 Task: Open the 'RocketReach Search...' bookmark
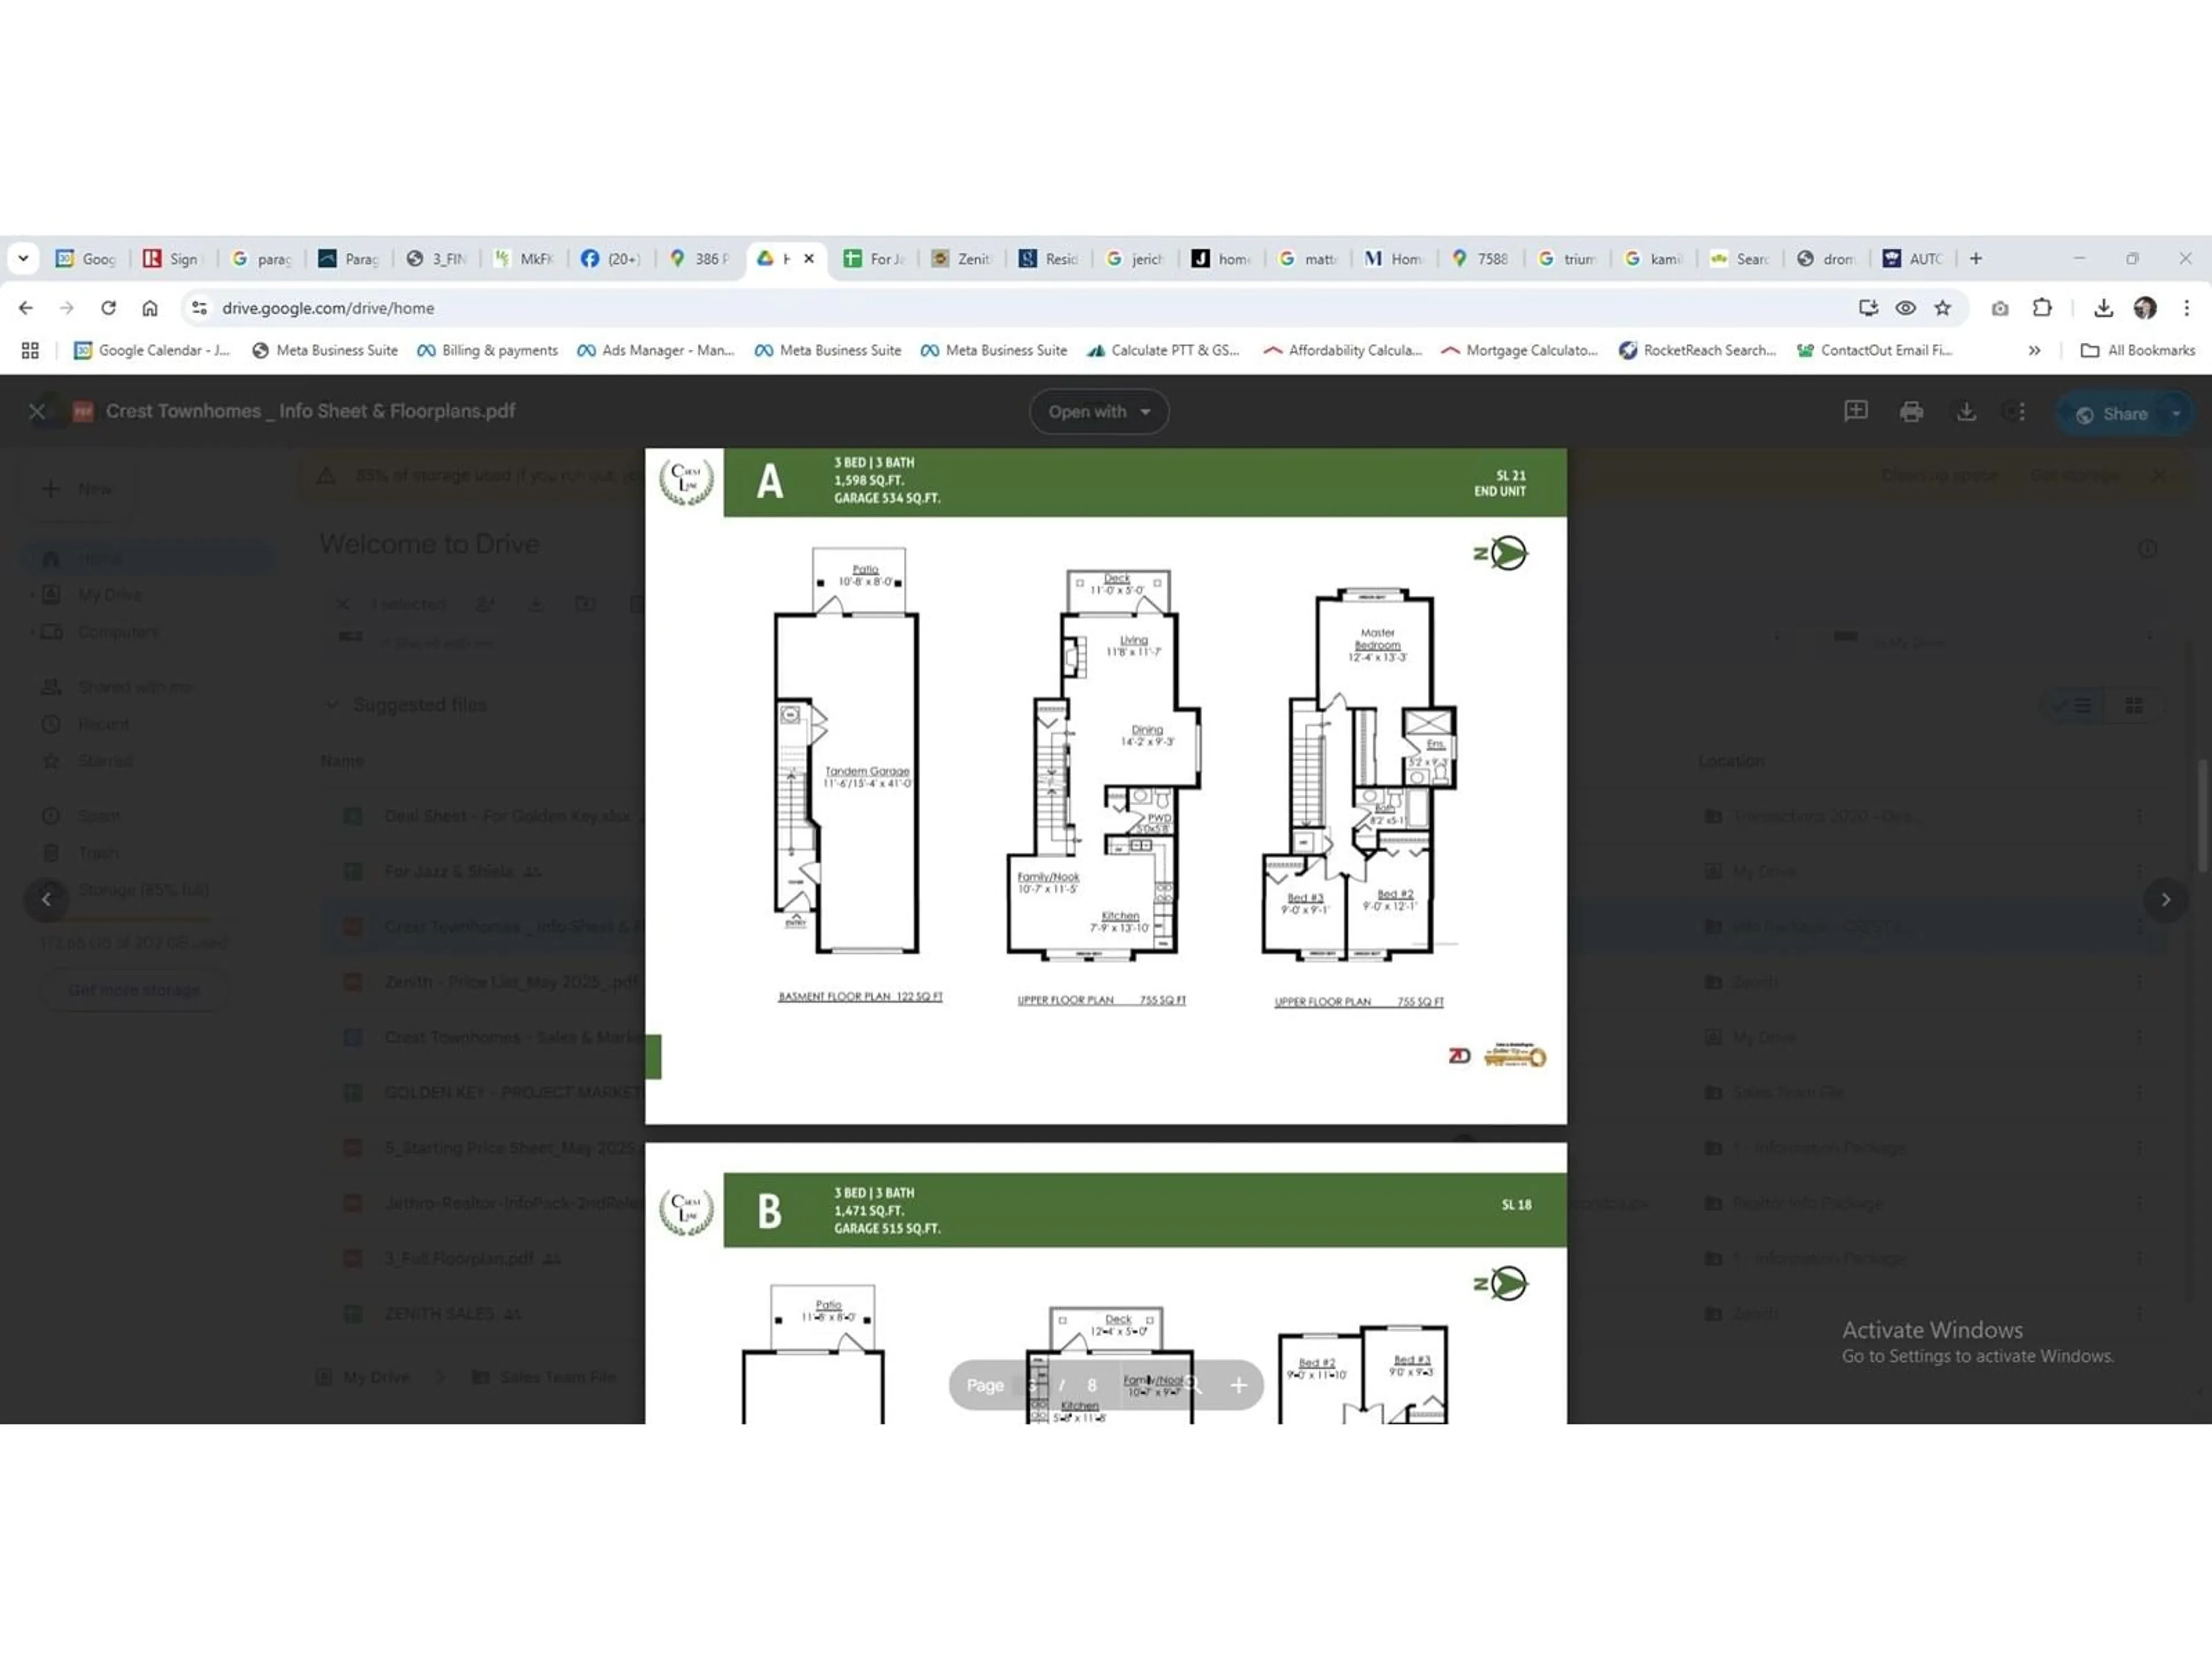pos(1697,350)
